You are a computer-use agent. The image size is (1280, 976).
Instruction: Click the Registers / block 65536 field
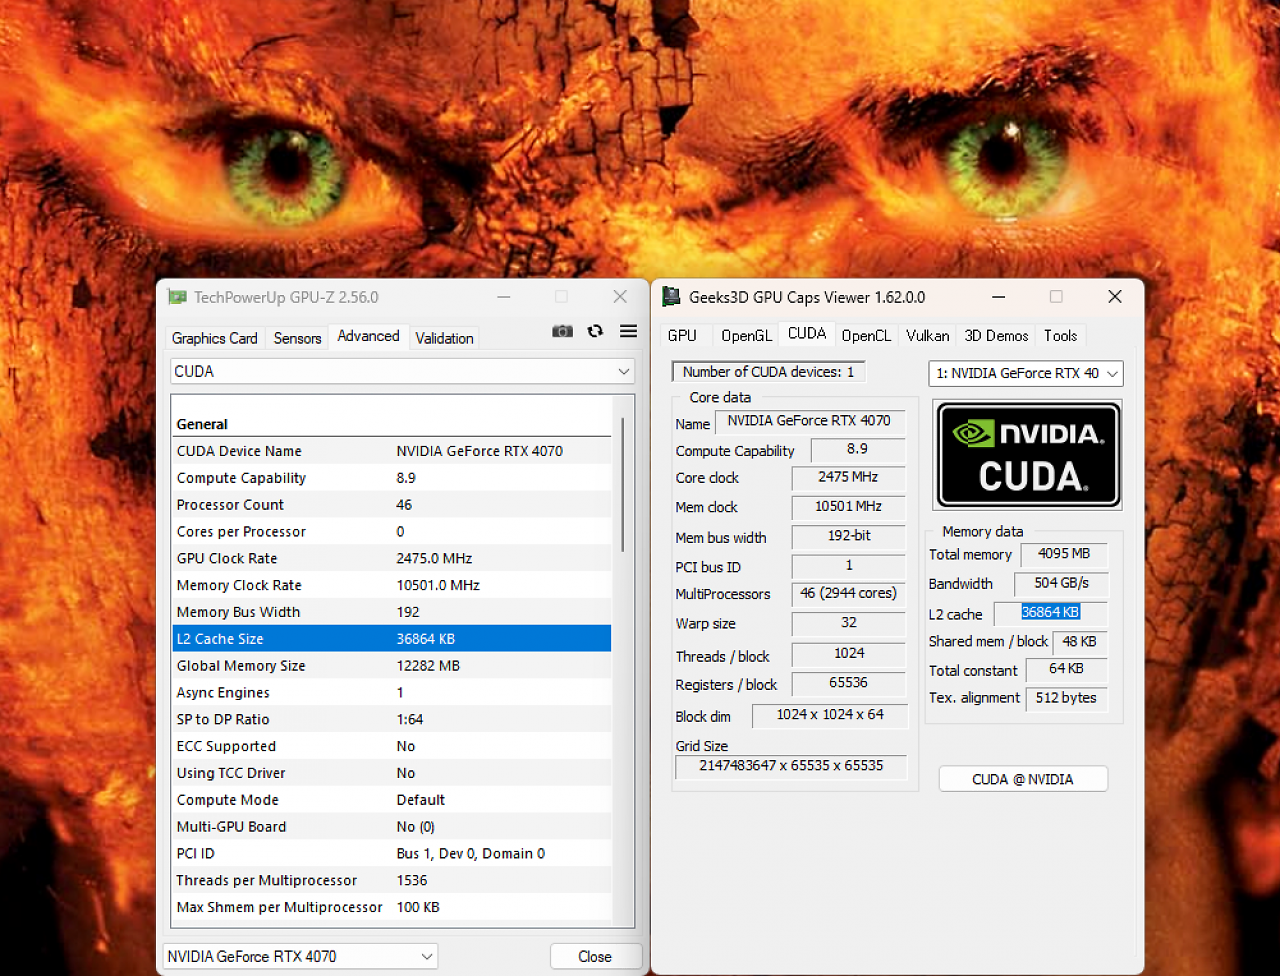coord(848,683)
